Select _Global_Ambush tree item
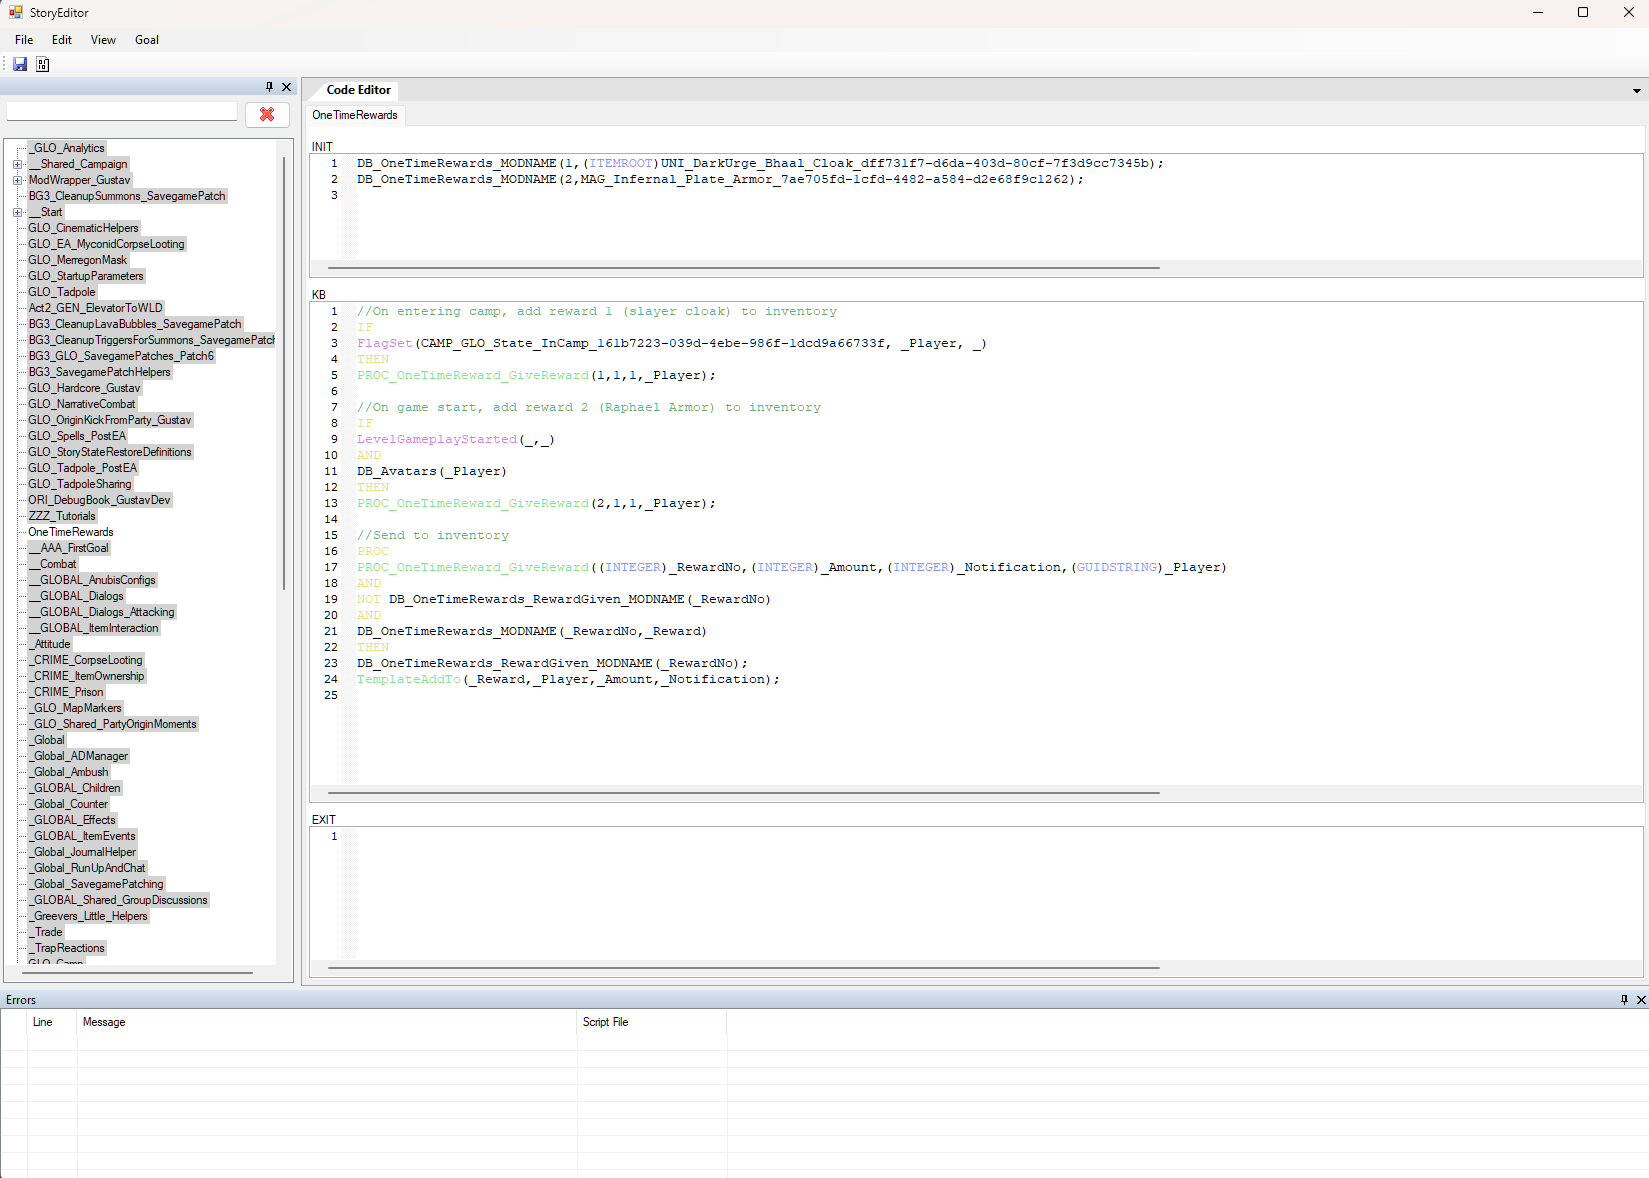 coord(69,772)
